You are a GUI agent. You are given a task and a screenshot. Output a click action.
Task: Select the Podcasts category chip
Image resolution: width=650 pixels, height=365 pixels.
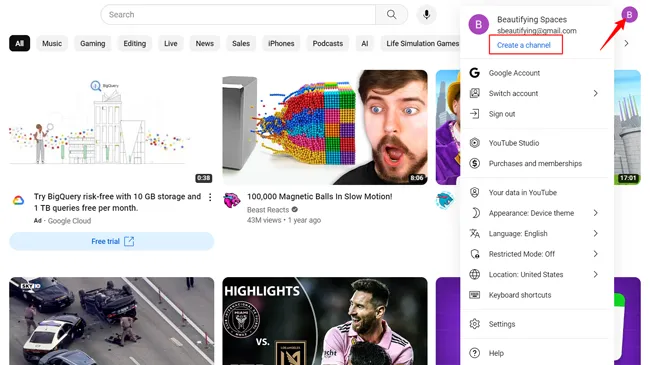pyautogui.click(x=327, y=44)
